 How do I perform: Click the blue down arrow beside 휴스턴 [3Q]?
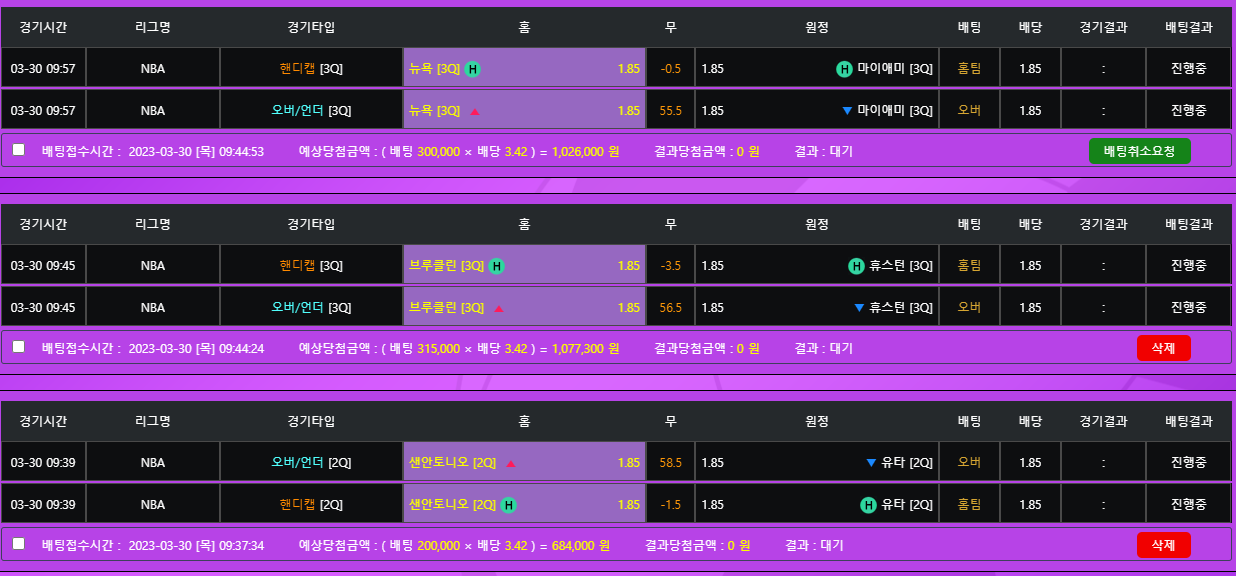pyautogui.click(x=859, y=307)
